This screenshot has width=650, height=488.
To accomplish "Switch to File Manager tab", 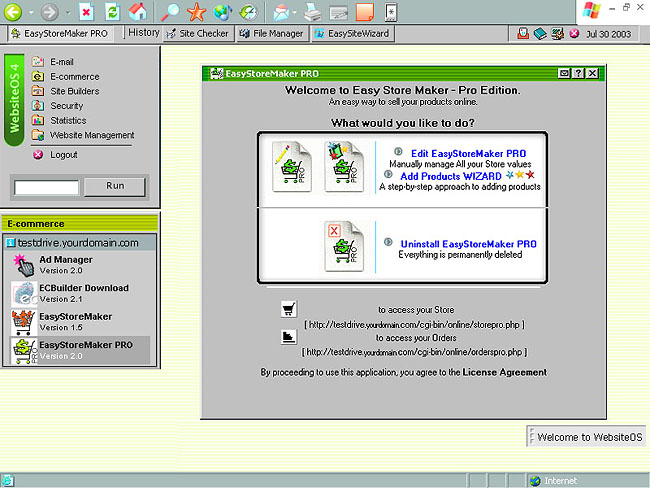I will coord(272,34).
